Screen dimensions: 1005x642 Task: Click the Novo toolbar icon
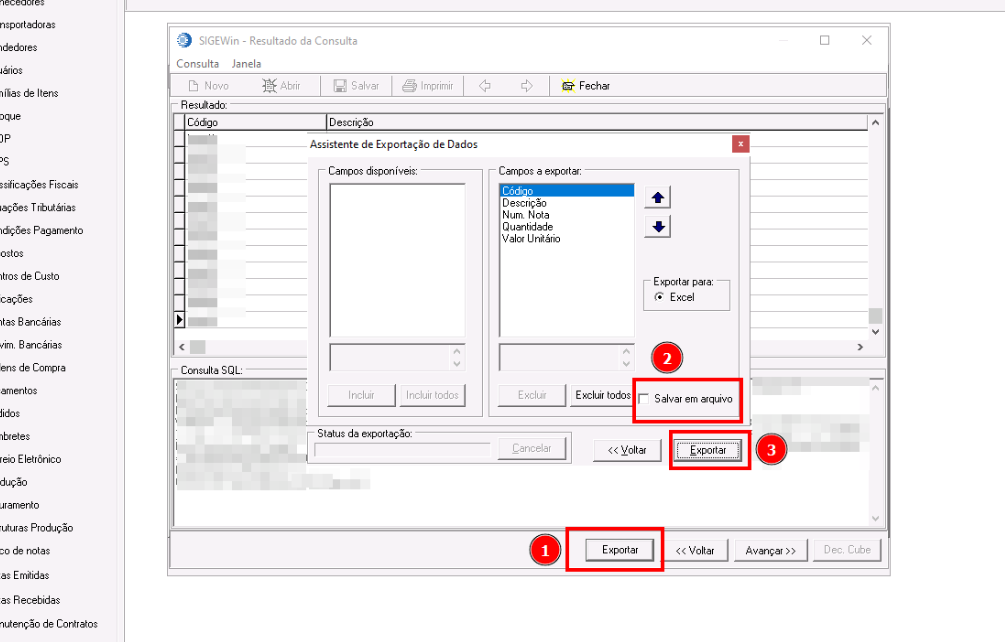coord(194,86)
